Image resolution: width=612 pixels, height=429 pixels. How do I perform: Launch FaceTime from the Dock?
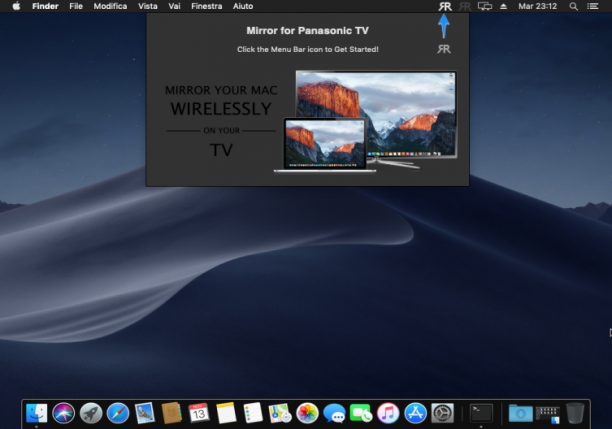pos(361,413)
